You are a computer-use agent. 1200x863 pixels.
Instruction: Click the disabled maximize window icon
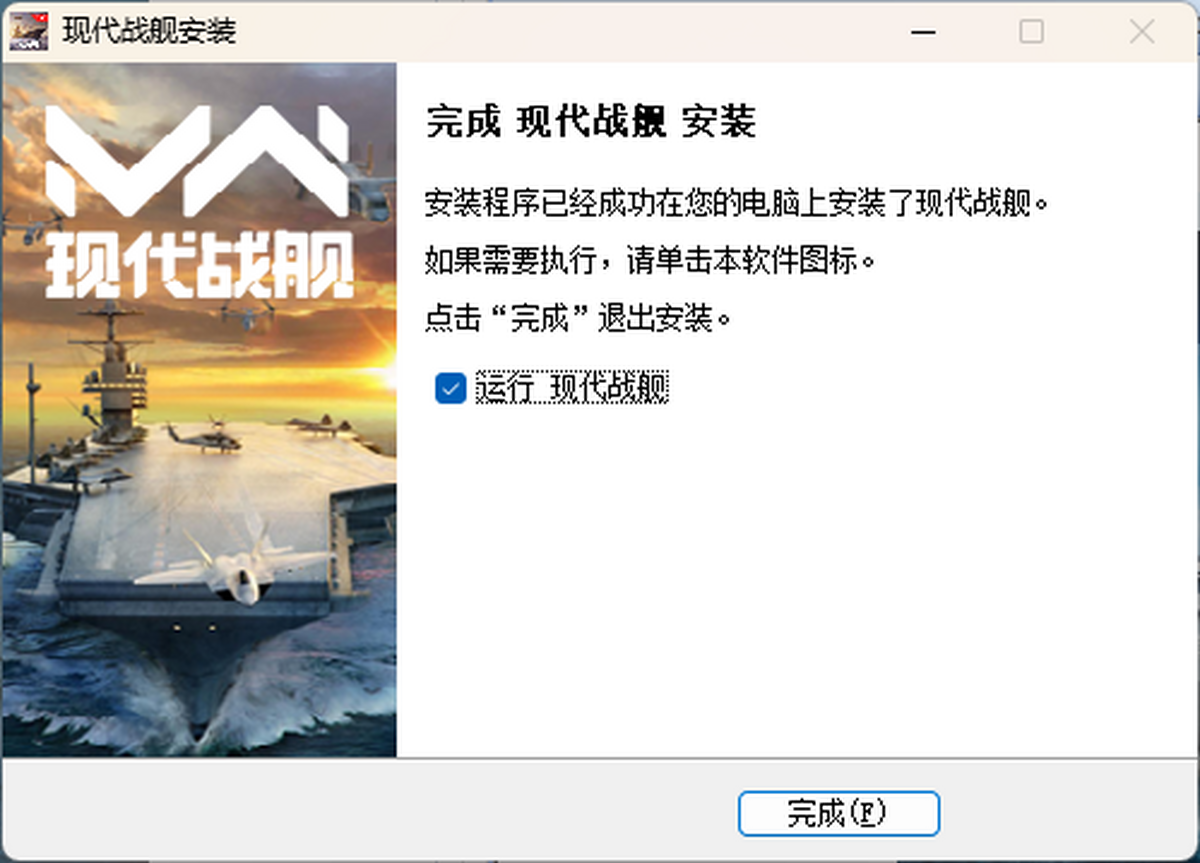[x=1031, y=32]
